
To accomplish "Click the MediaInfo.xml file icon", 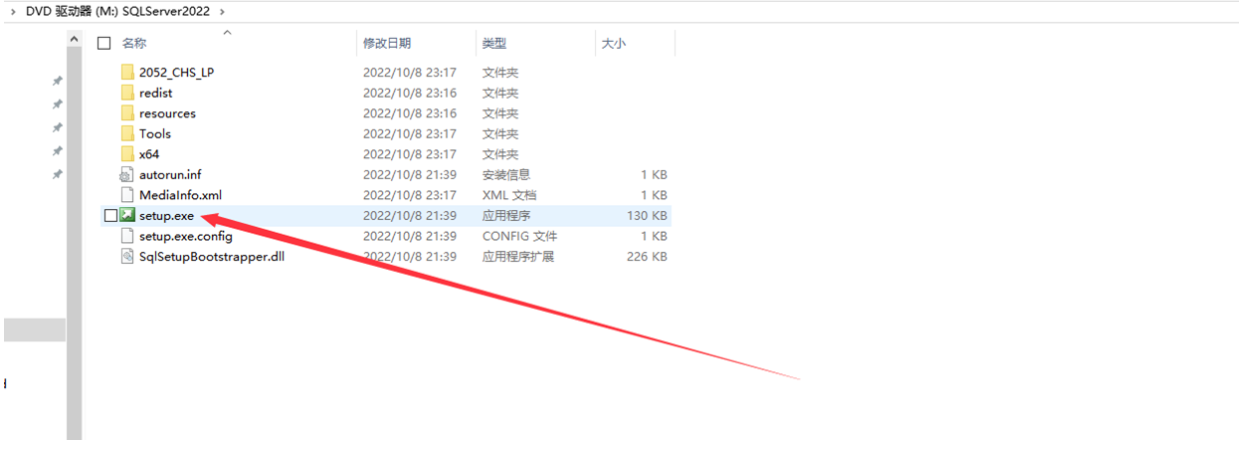I will [127, 195].
